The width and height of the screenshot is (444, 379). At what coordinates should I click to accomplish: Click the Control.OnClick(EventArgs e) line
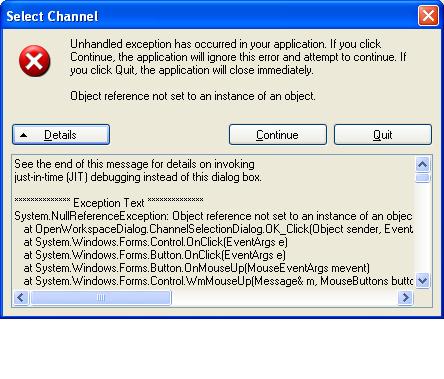tap(155, 242)
